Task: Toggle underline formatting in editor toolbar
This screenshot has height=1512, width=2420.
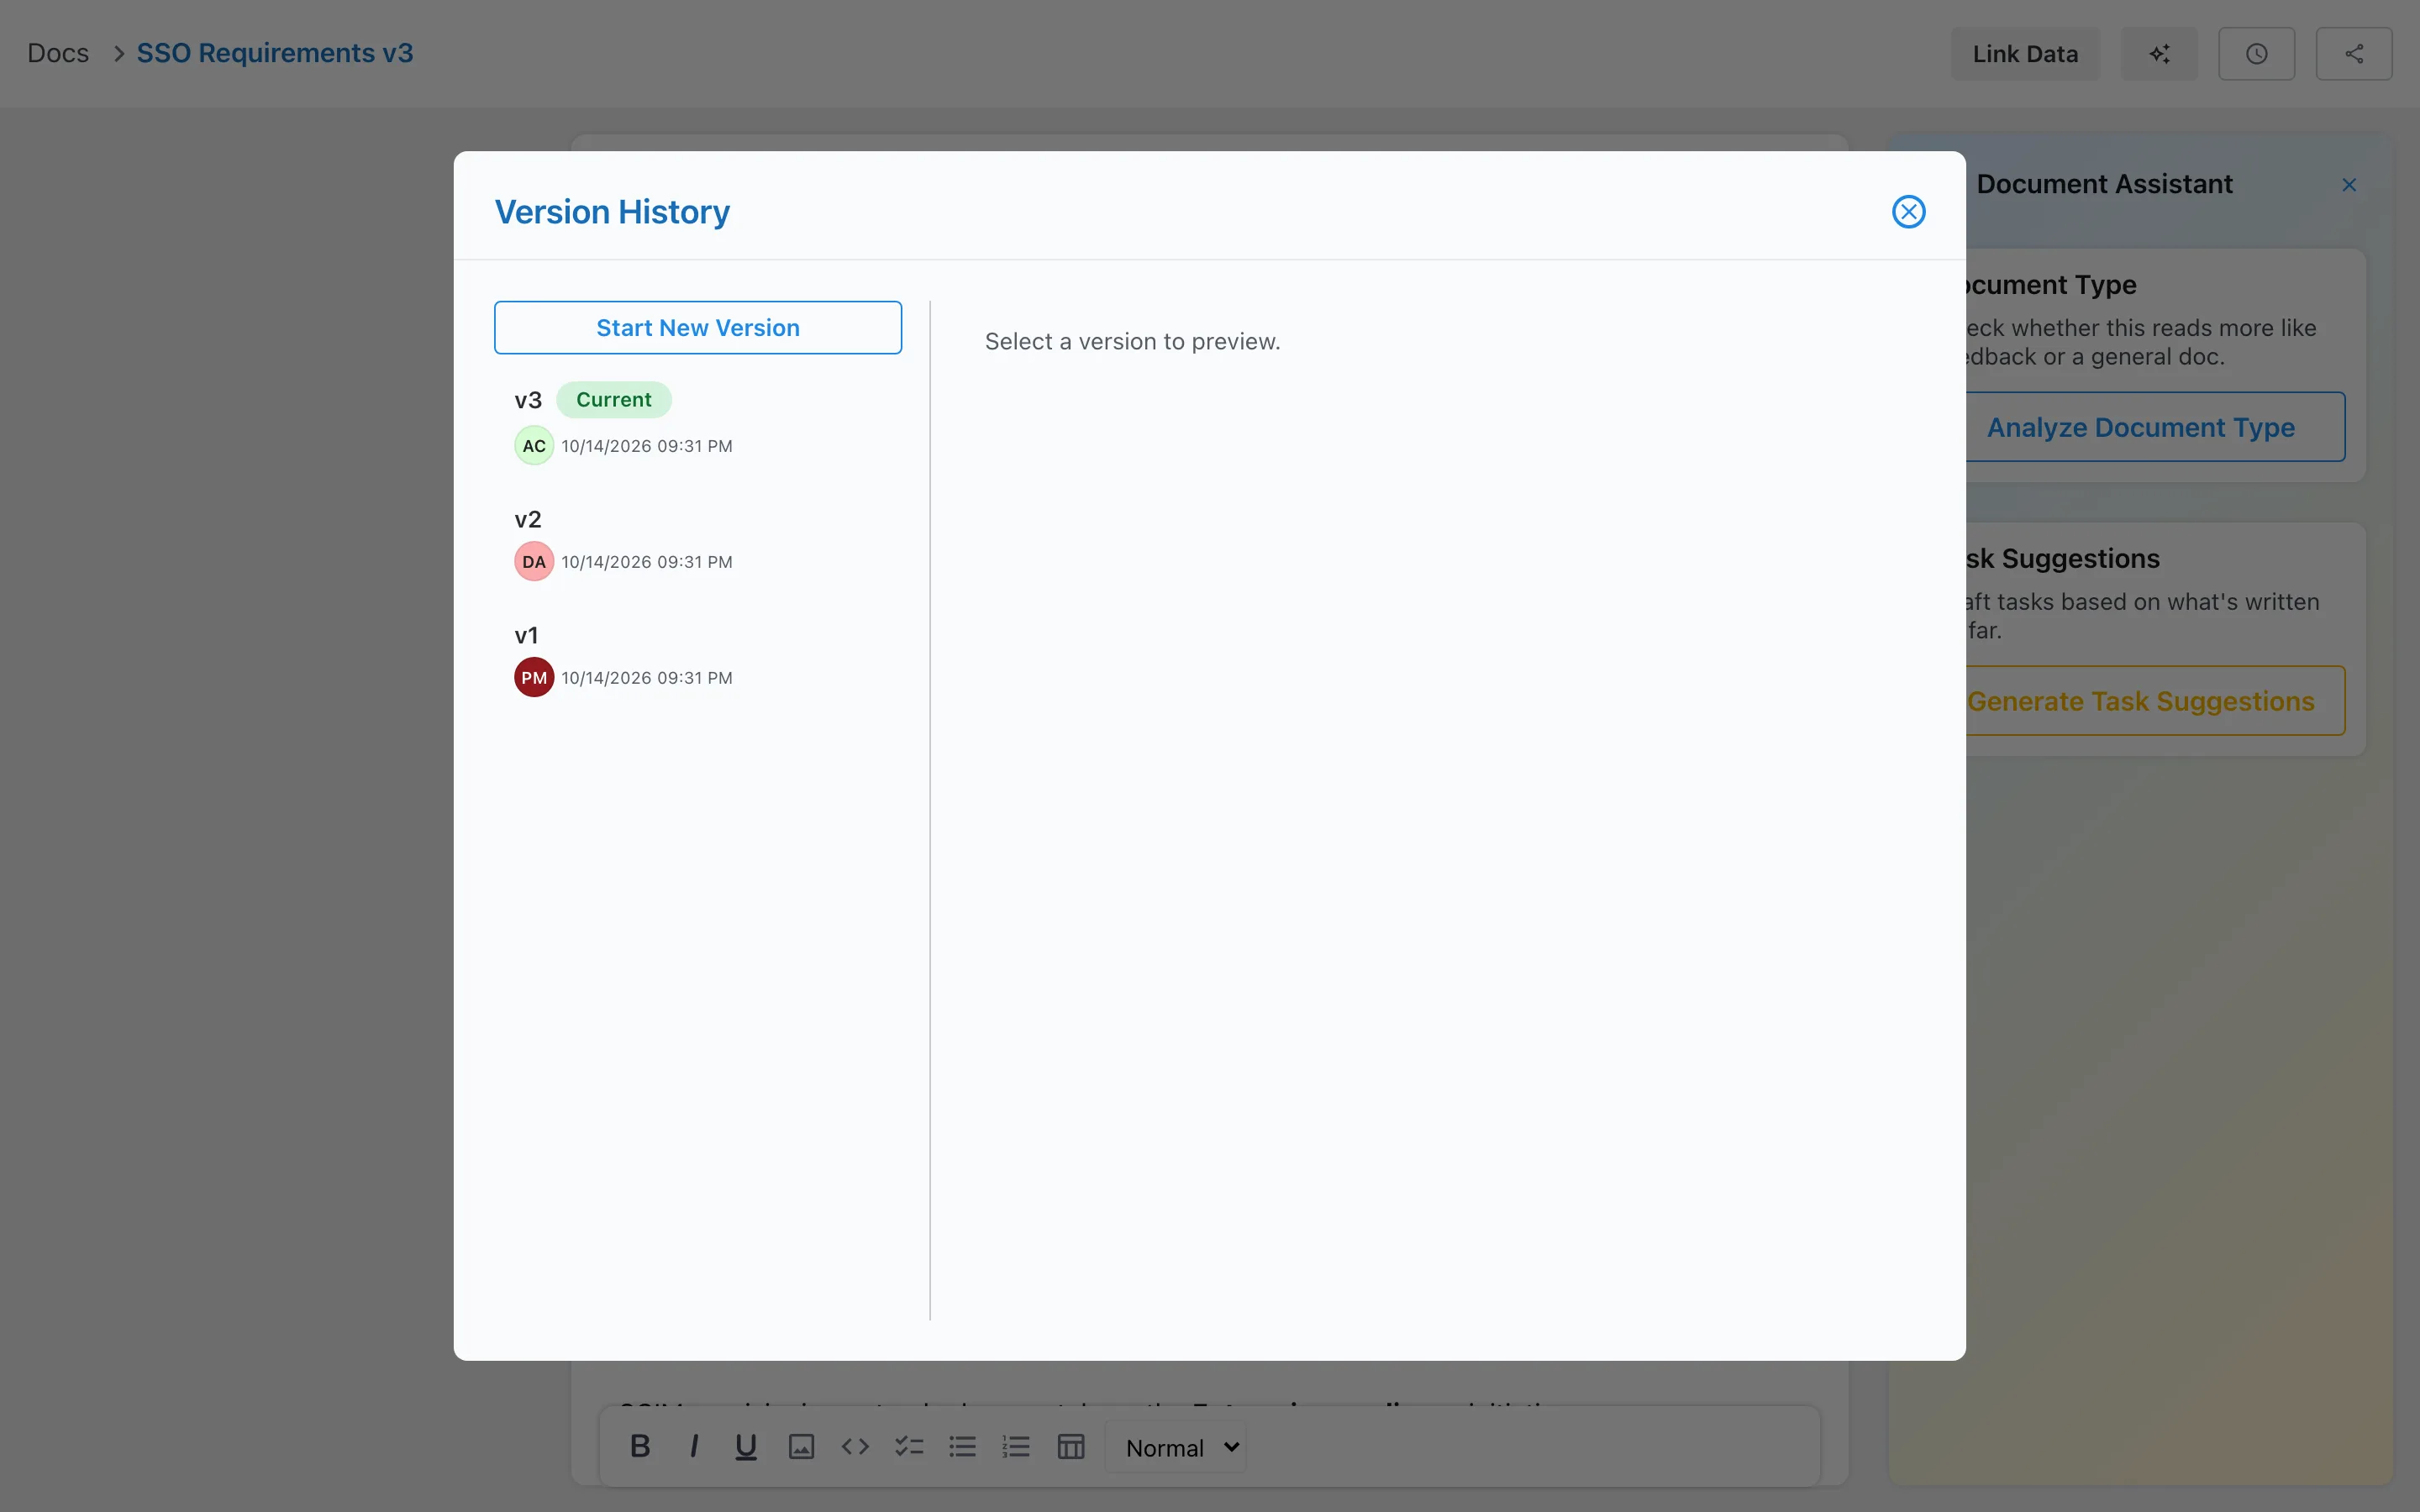Action: (746, 1447)
